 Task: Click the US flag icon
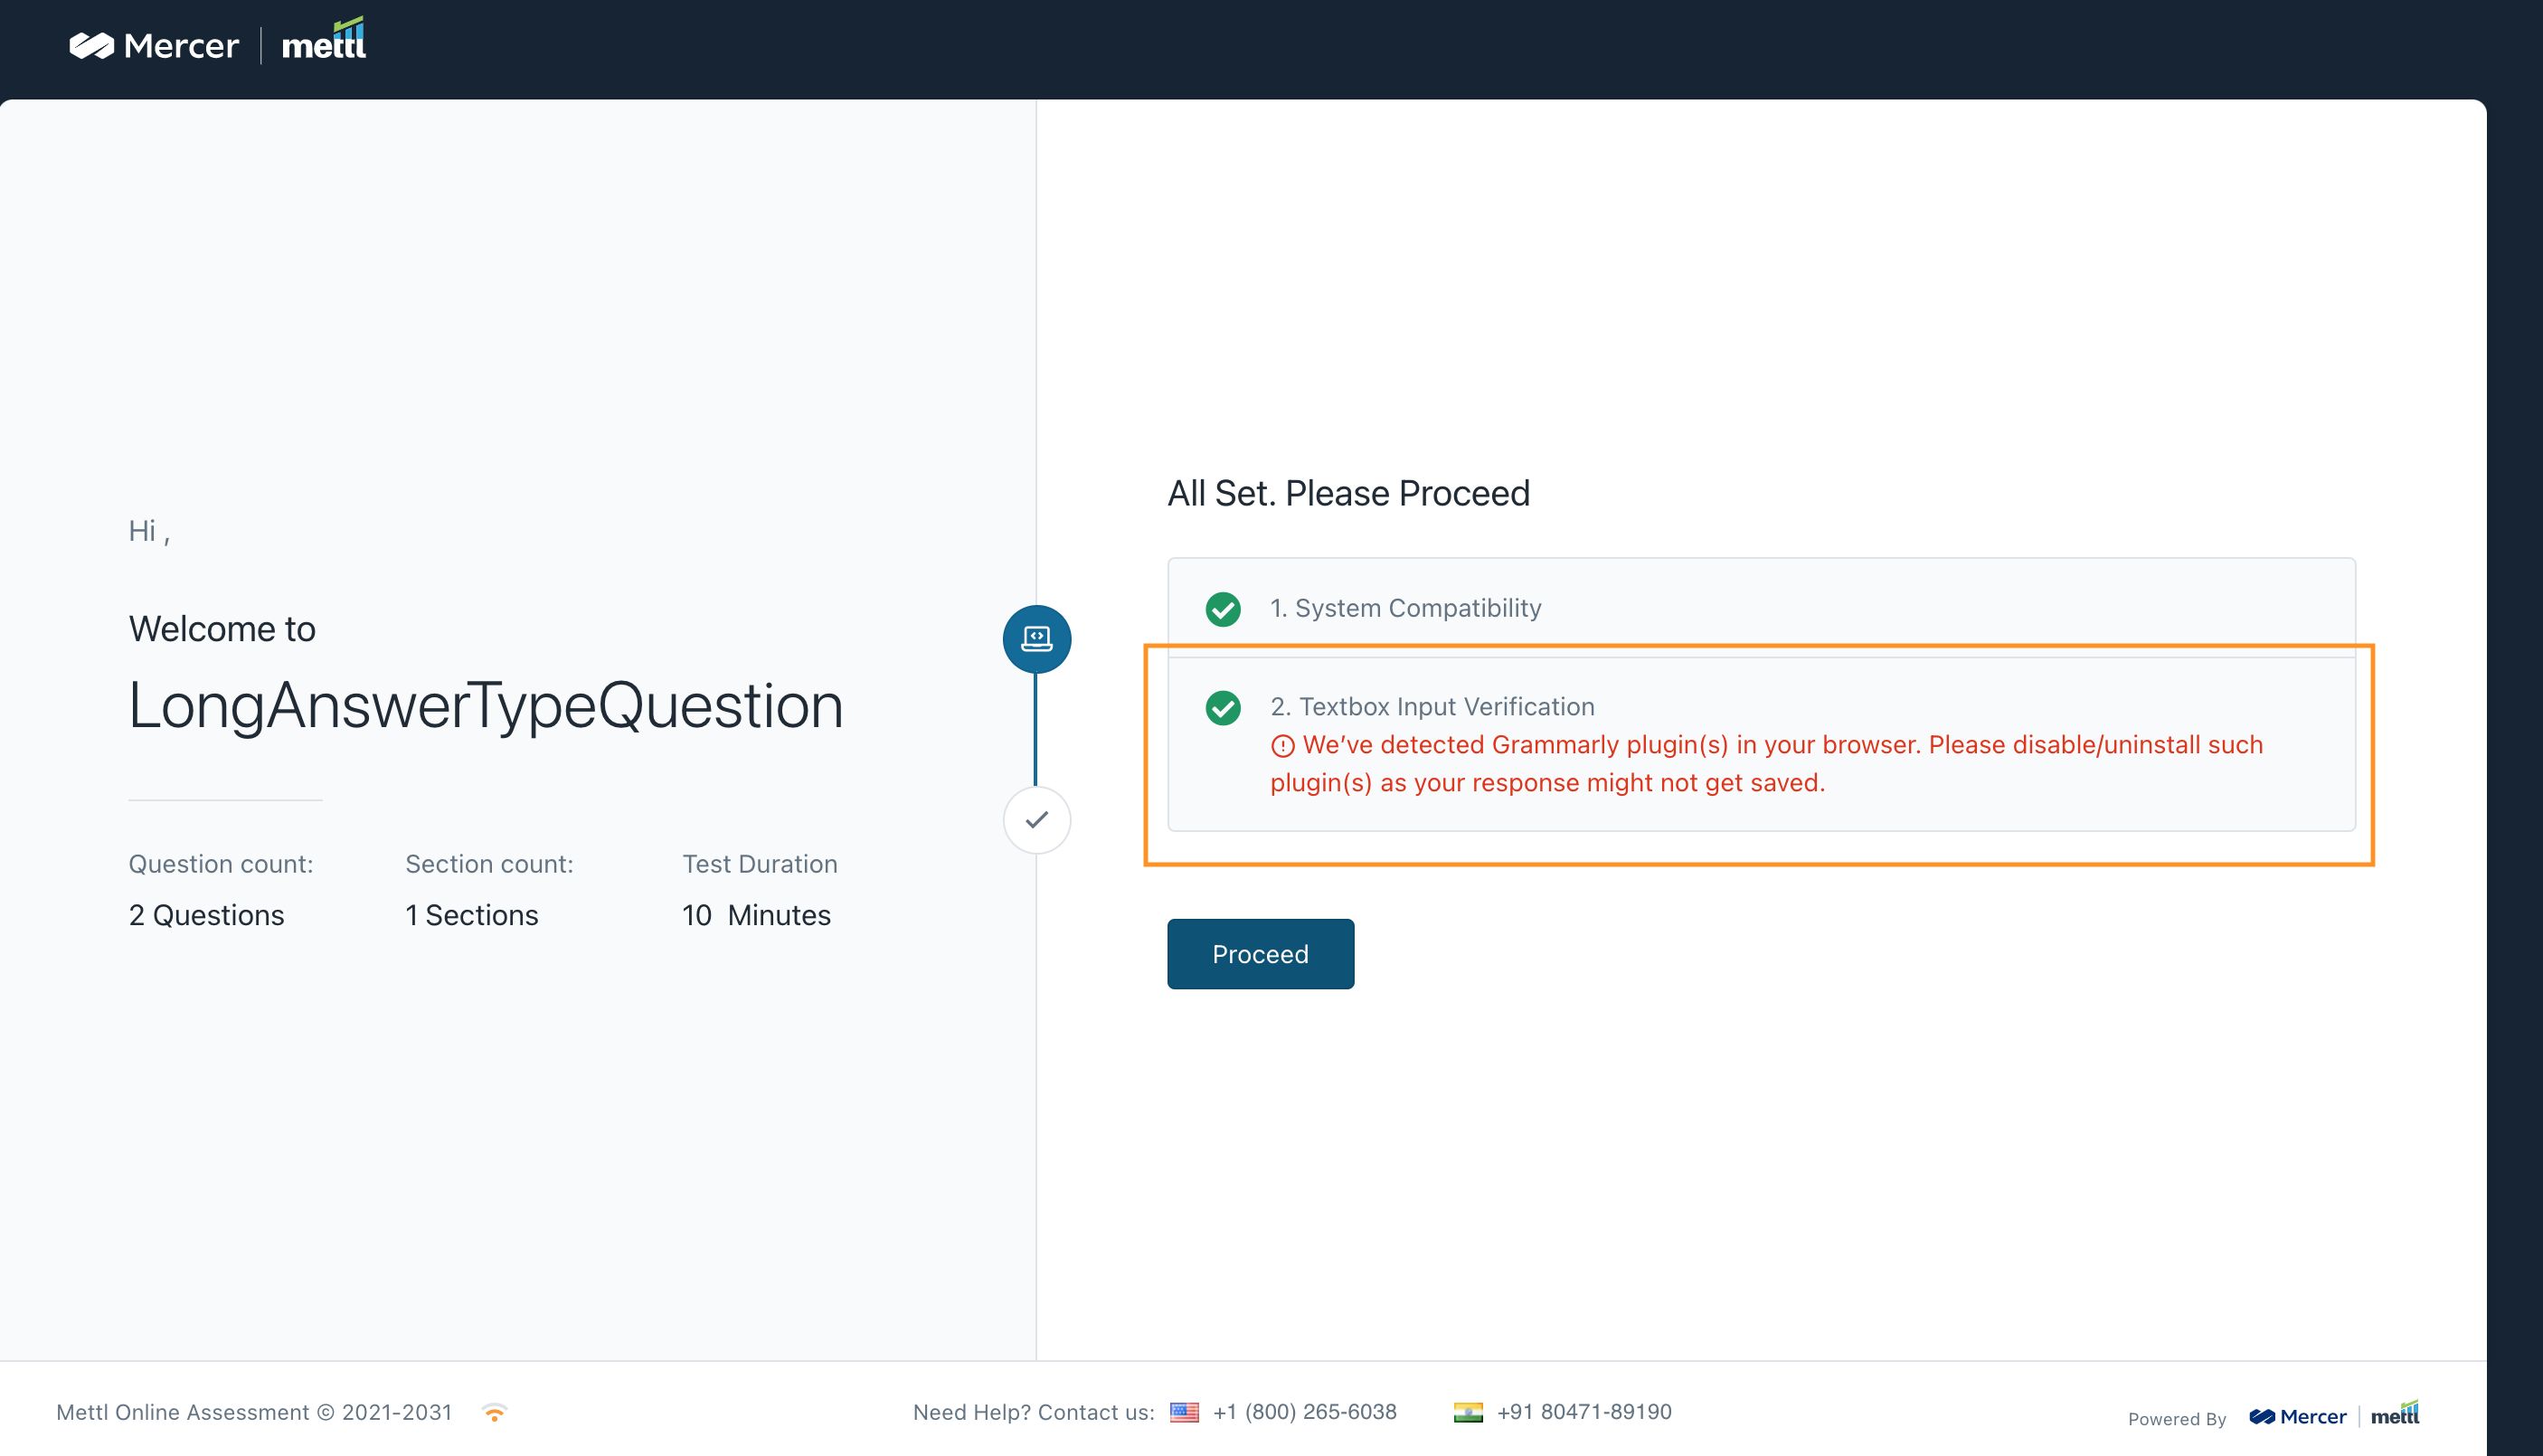tap(1184, 1412)
